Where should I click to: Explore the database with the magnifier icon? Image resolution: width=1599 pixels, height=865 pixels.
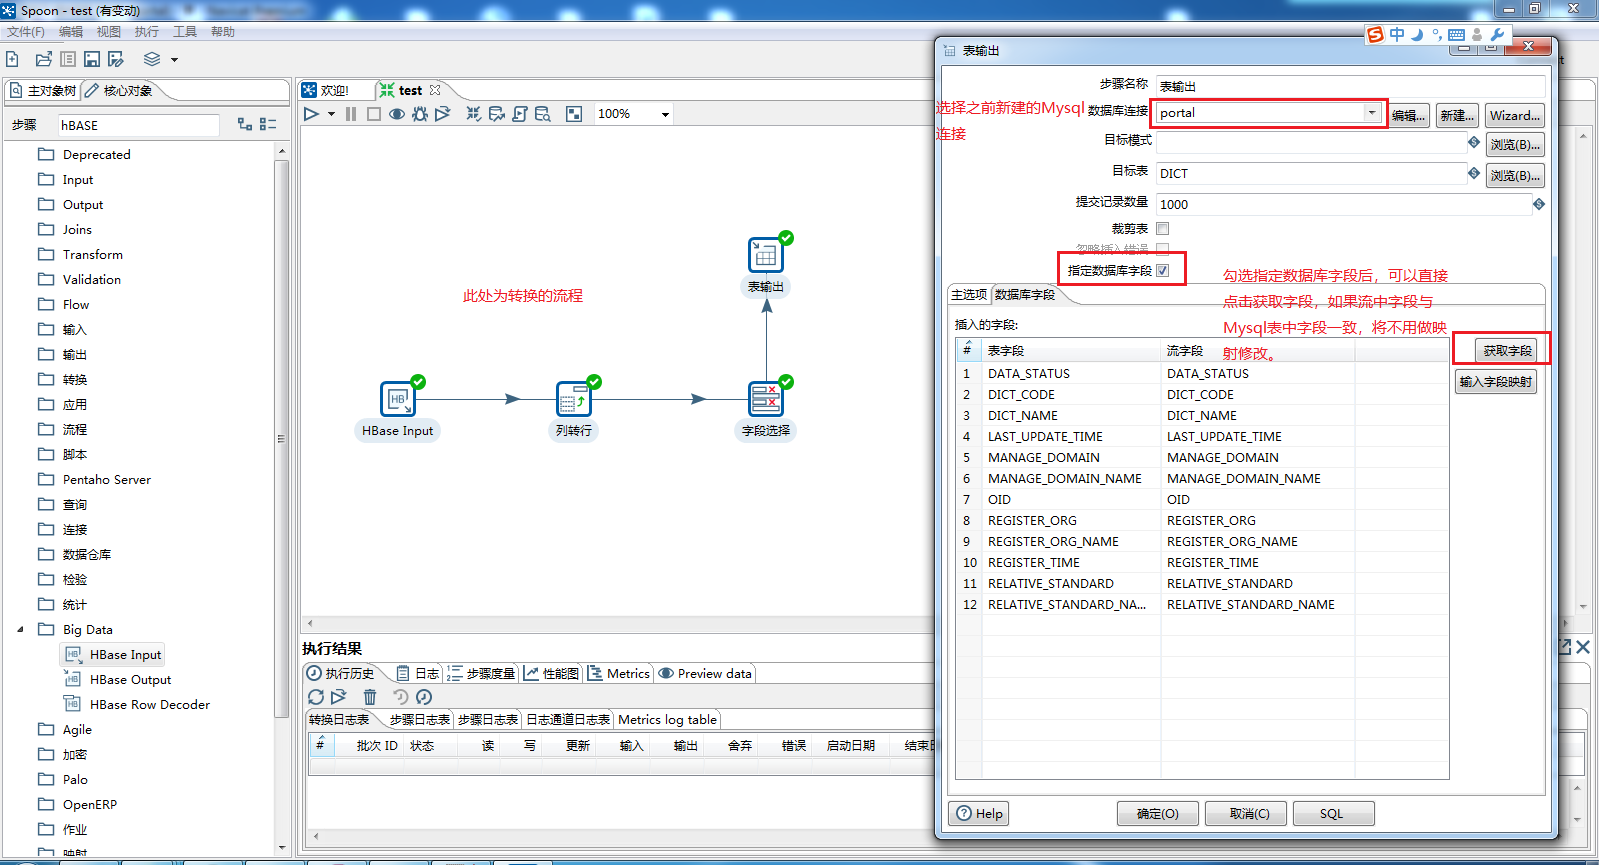(x=543, y=114)
